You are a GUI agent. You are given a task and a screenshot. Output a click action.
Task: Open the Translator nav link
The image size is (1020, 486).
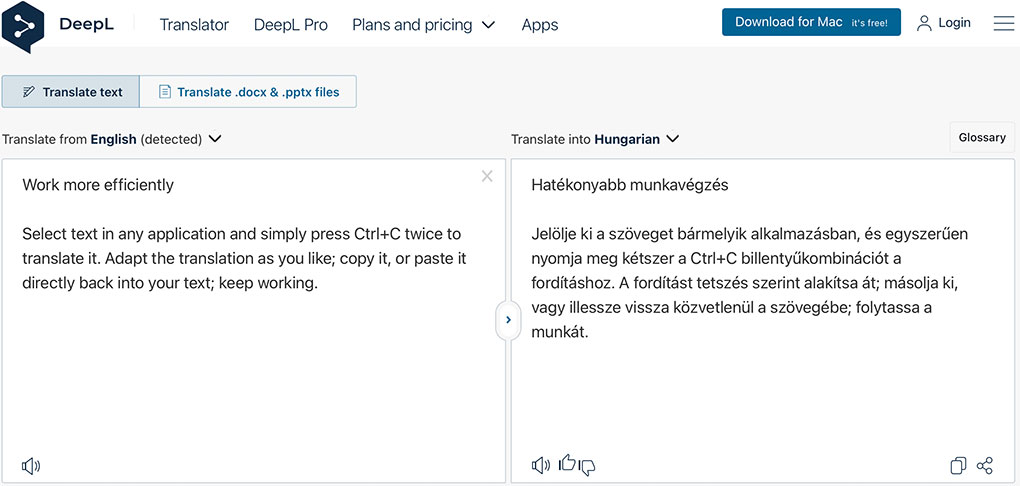[x=195, y=25]
